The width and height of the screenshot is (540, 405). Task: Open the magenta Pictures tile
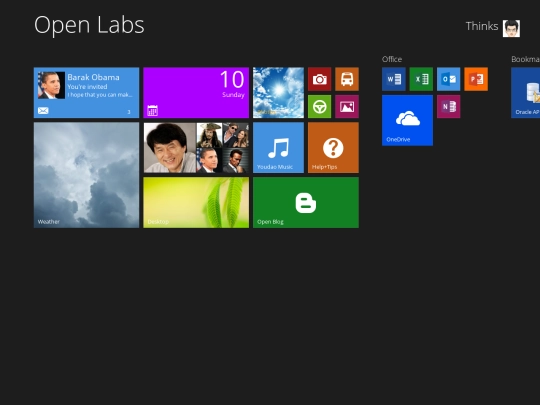point(347,107)
